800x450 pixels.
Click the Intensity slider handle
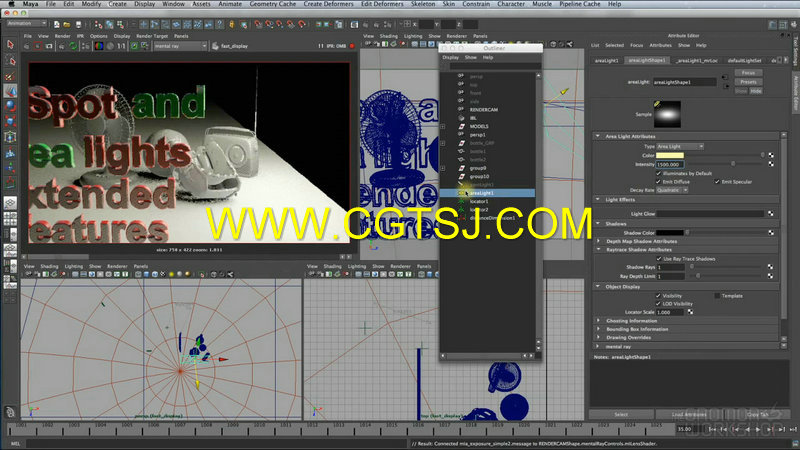click(733, 164)
